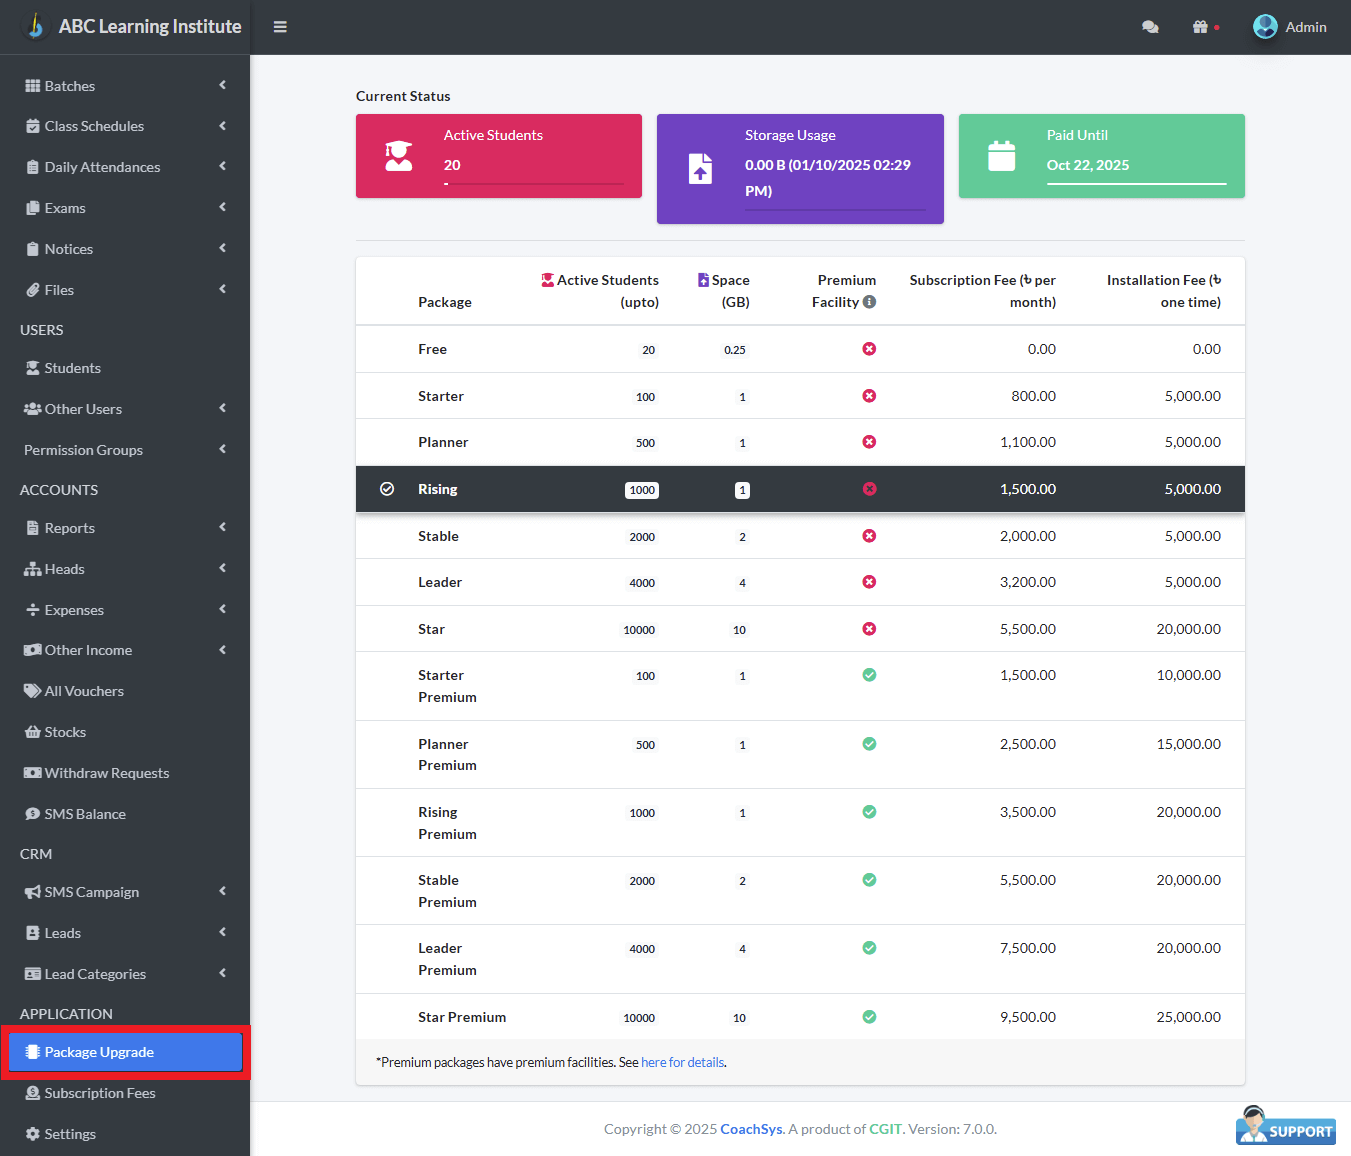Viewport: 1351px width, 1156px height.
Task: Click the Admin user avatar
Action: click(1265, 27)
